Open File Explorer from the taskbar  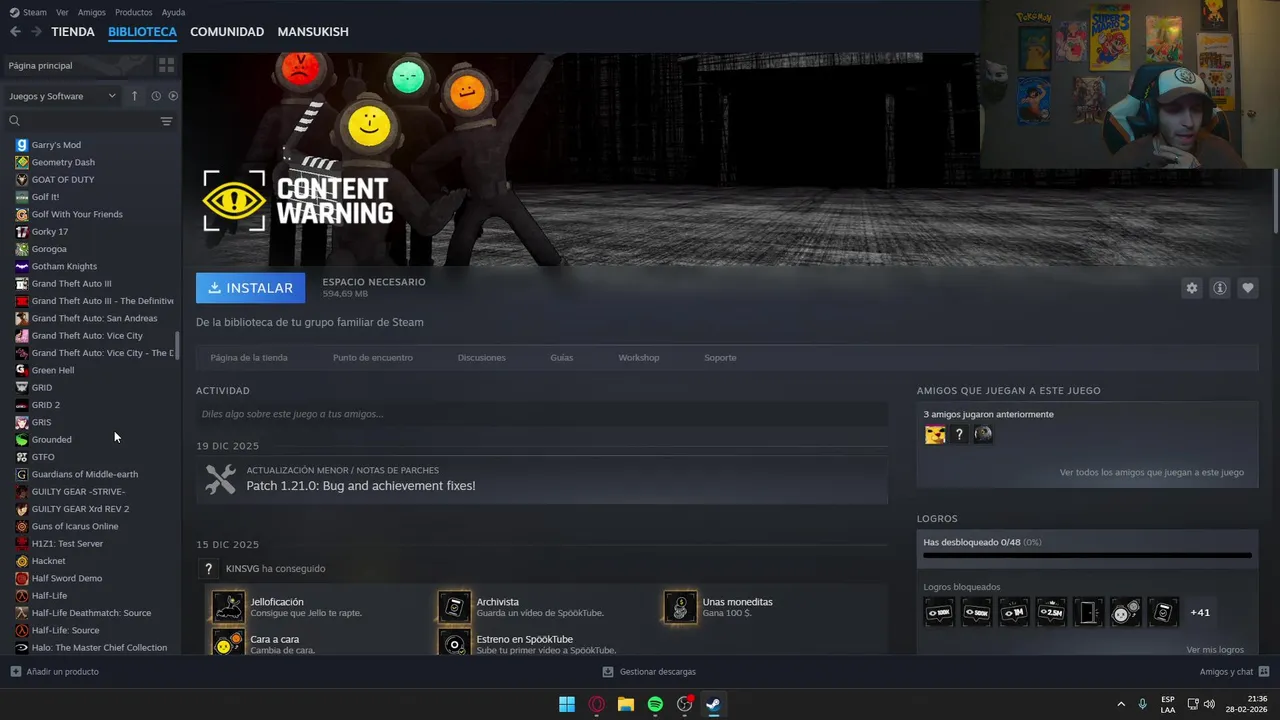tap(626, 704)
